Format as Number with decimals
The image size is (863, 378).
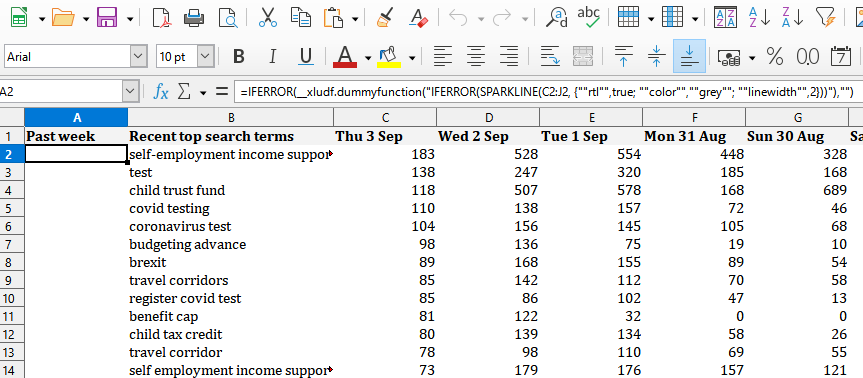807,56
